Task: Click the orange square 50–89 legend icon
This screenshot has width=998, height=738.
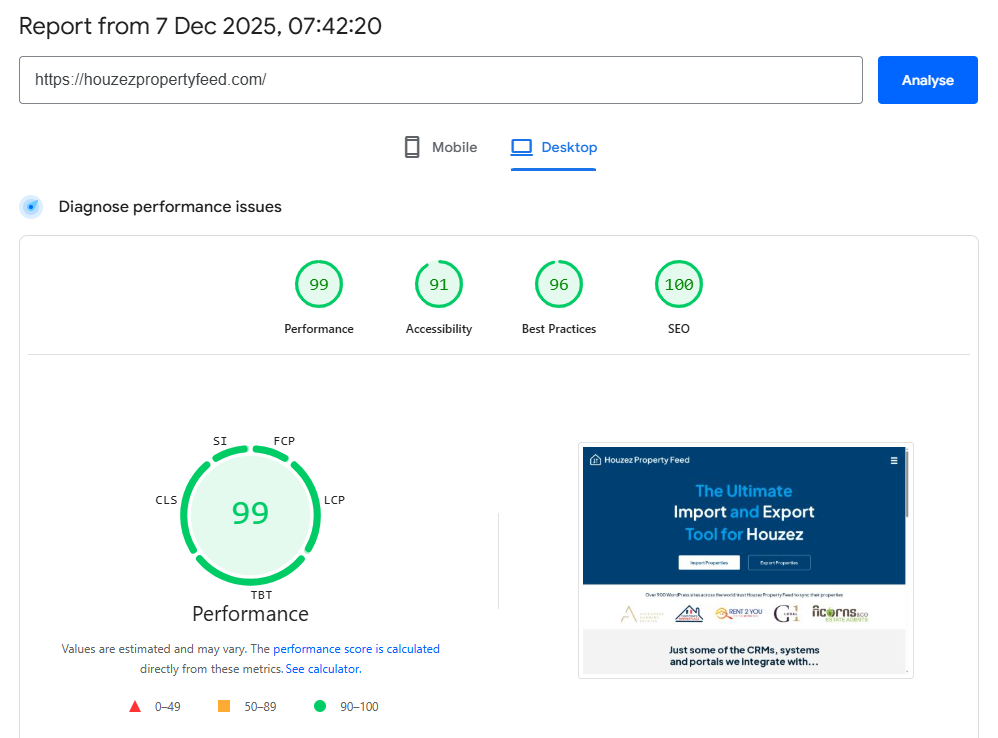Action: click(x=224, y=707)
